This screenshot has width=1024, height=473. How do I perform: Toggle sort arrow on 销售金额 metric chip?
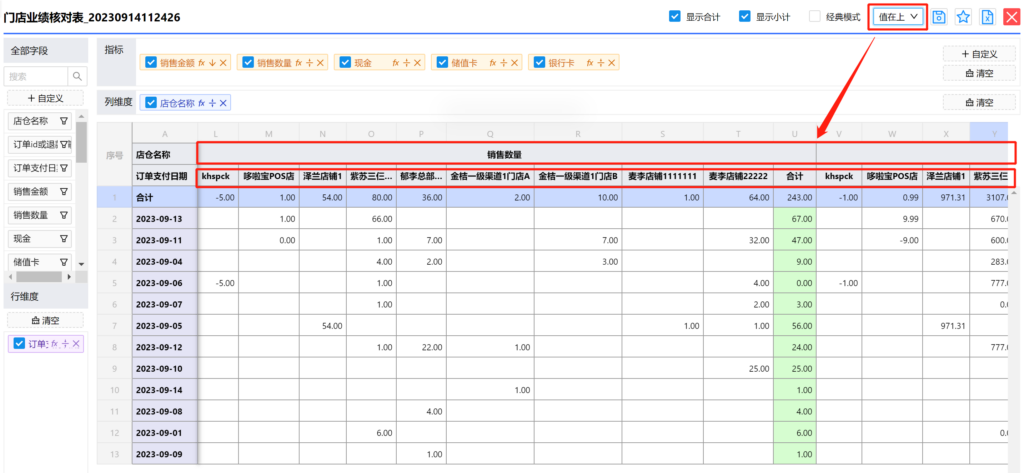click(212, 63)
